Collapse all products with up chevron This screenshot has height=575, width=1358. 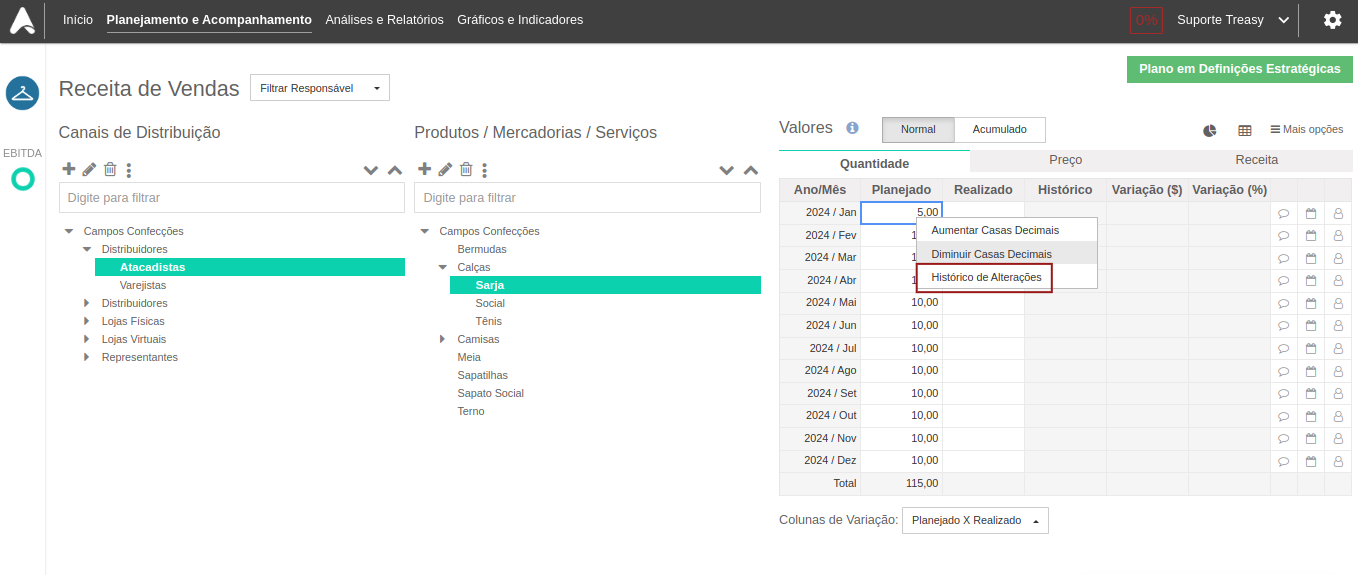pos(751,171)
